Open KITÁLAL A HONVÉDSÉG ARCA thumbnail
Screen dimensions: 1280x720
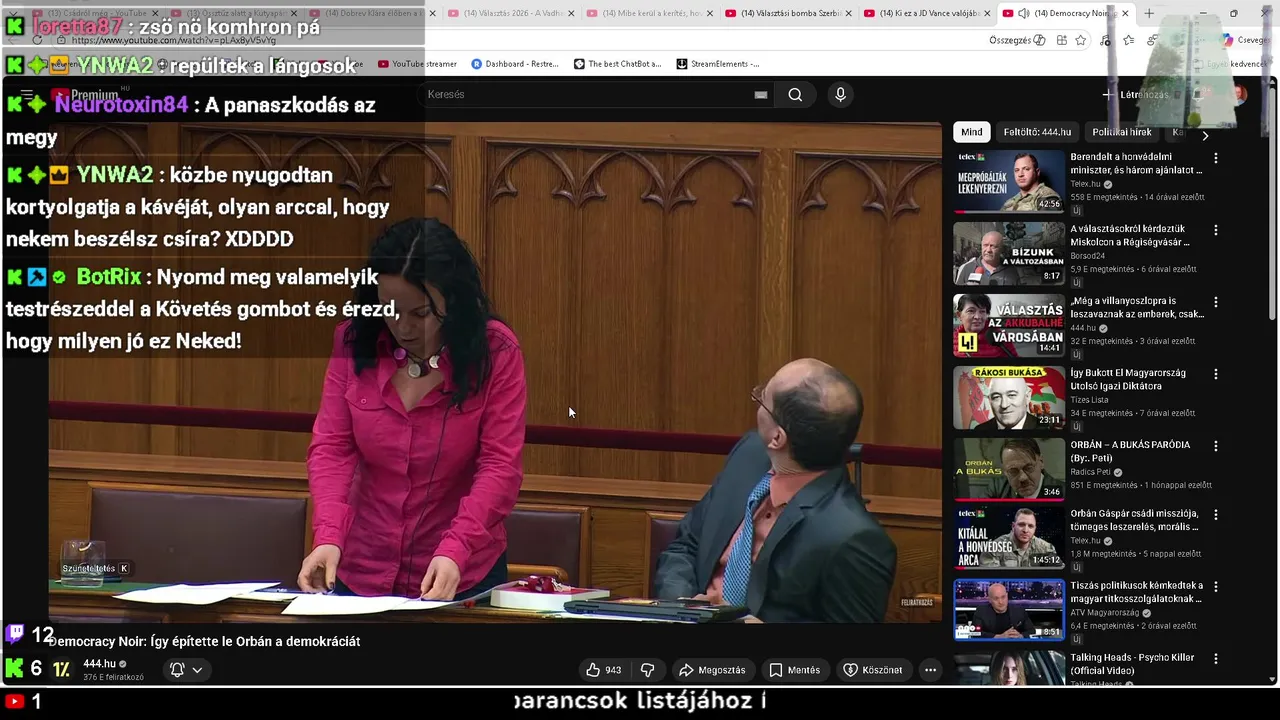click(x=1008, y=538)
